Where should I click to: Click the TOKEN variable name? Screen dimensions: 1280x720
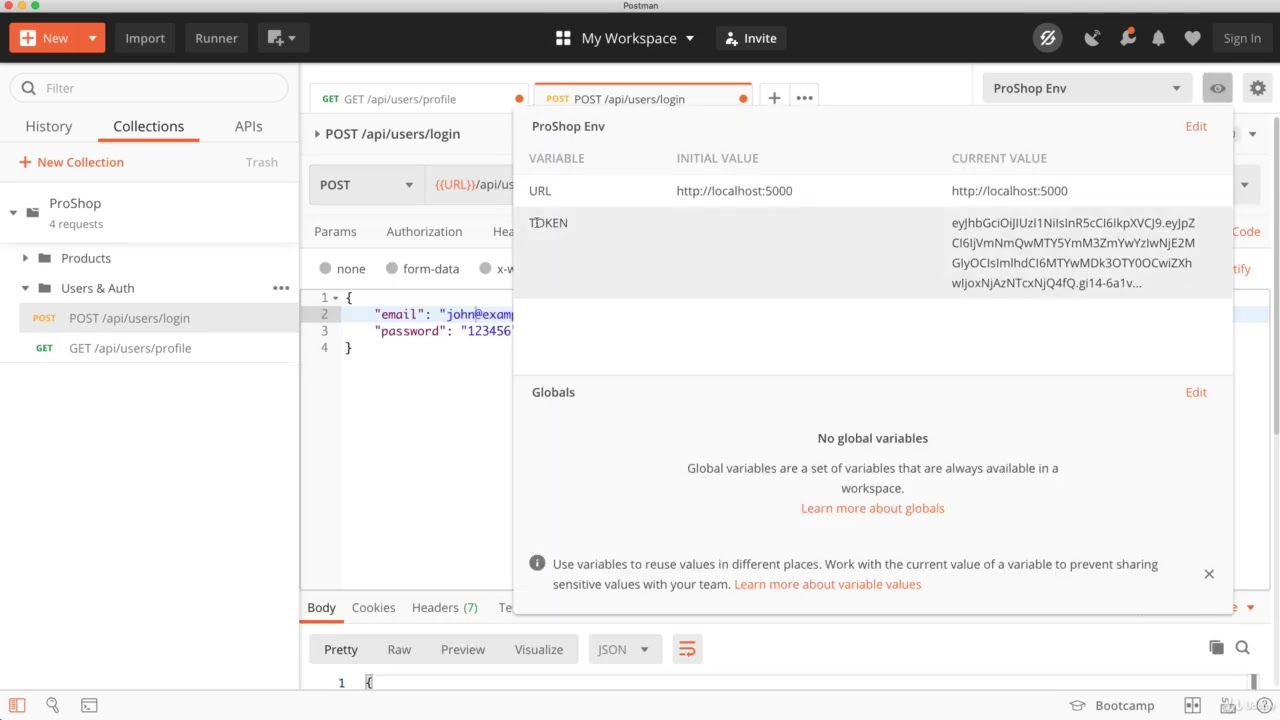548,223
